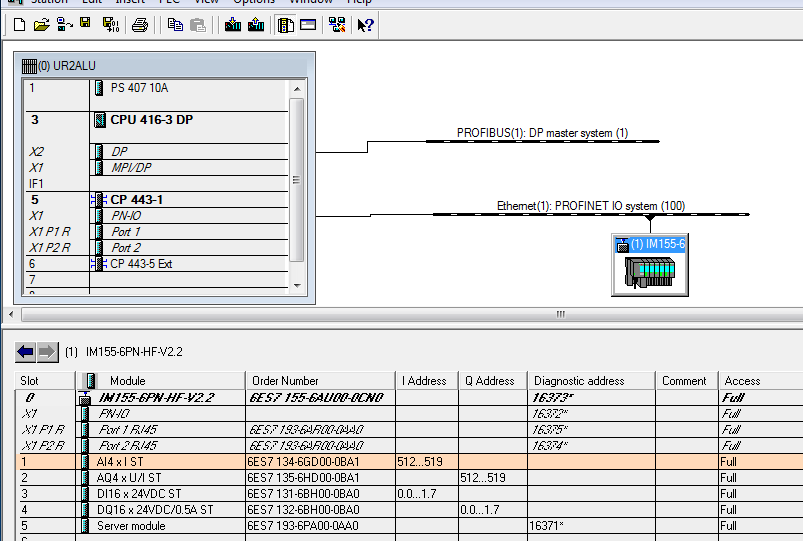This screenshot has height=541, width=803.
Task: Click the Upload to PG icon
Action: pyautogui.click(x=256, y=24)
